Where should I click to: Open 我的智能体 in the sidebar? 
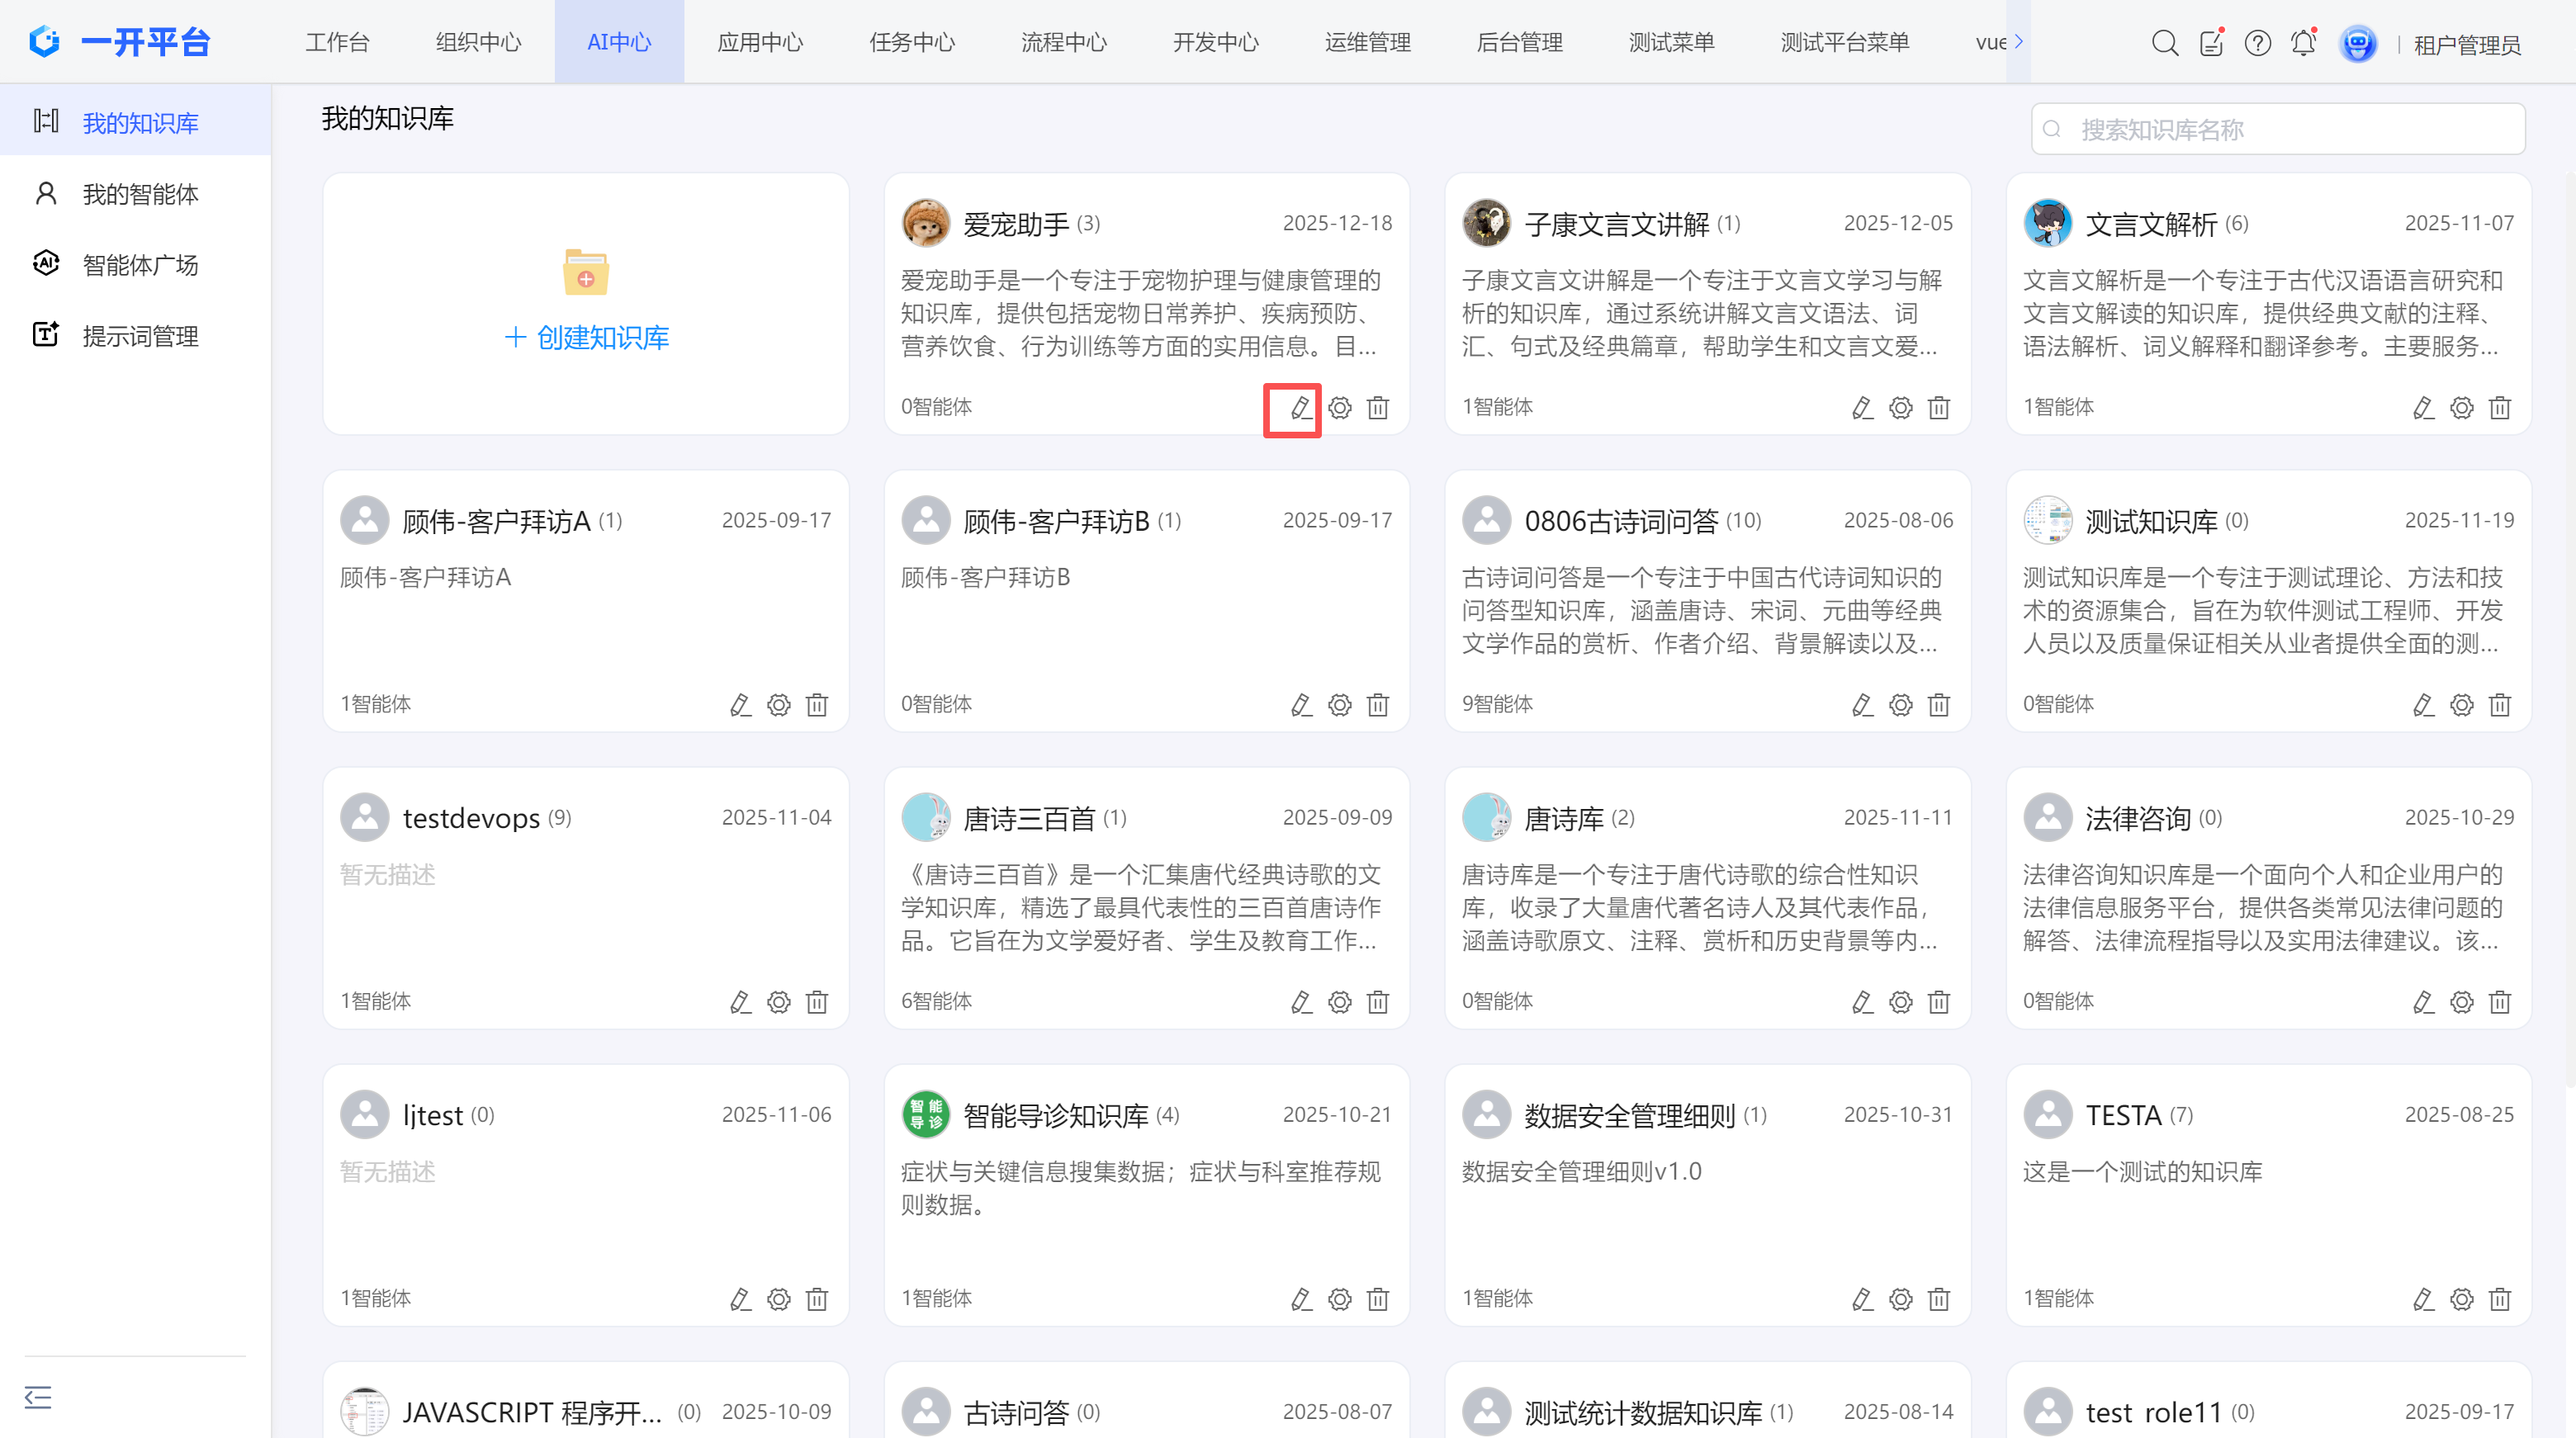click(140, 194)
